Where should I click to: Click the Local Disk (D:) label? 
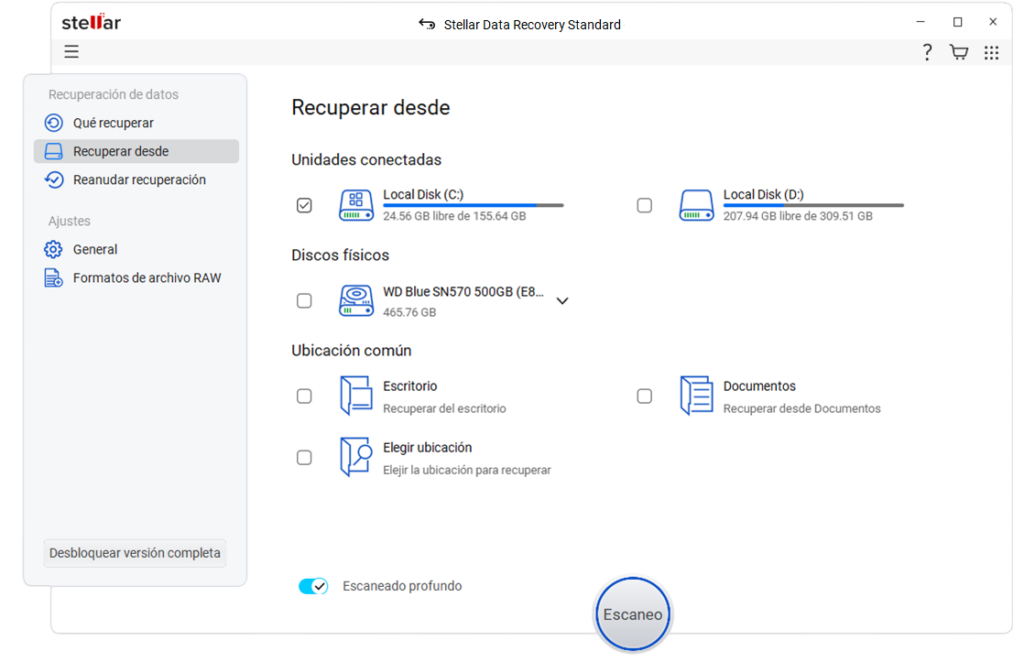coord(763,195)
